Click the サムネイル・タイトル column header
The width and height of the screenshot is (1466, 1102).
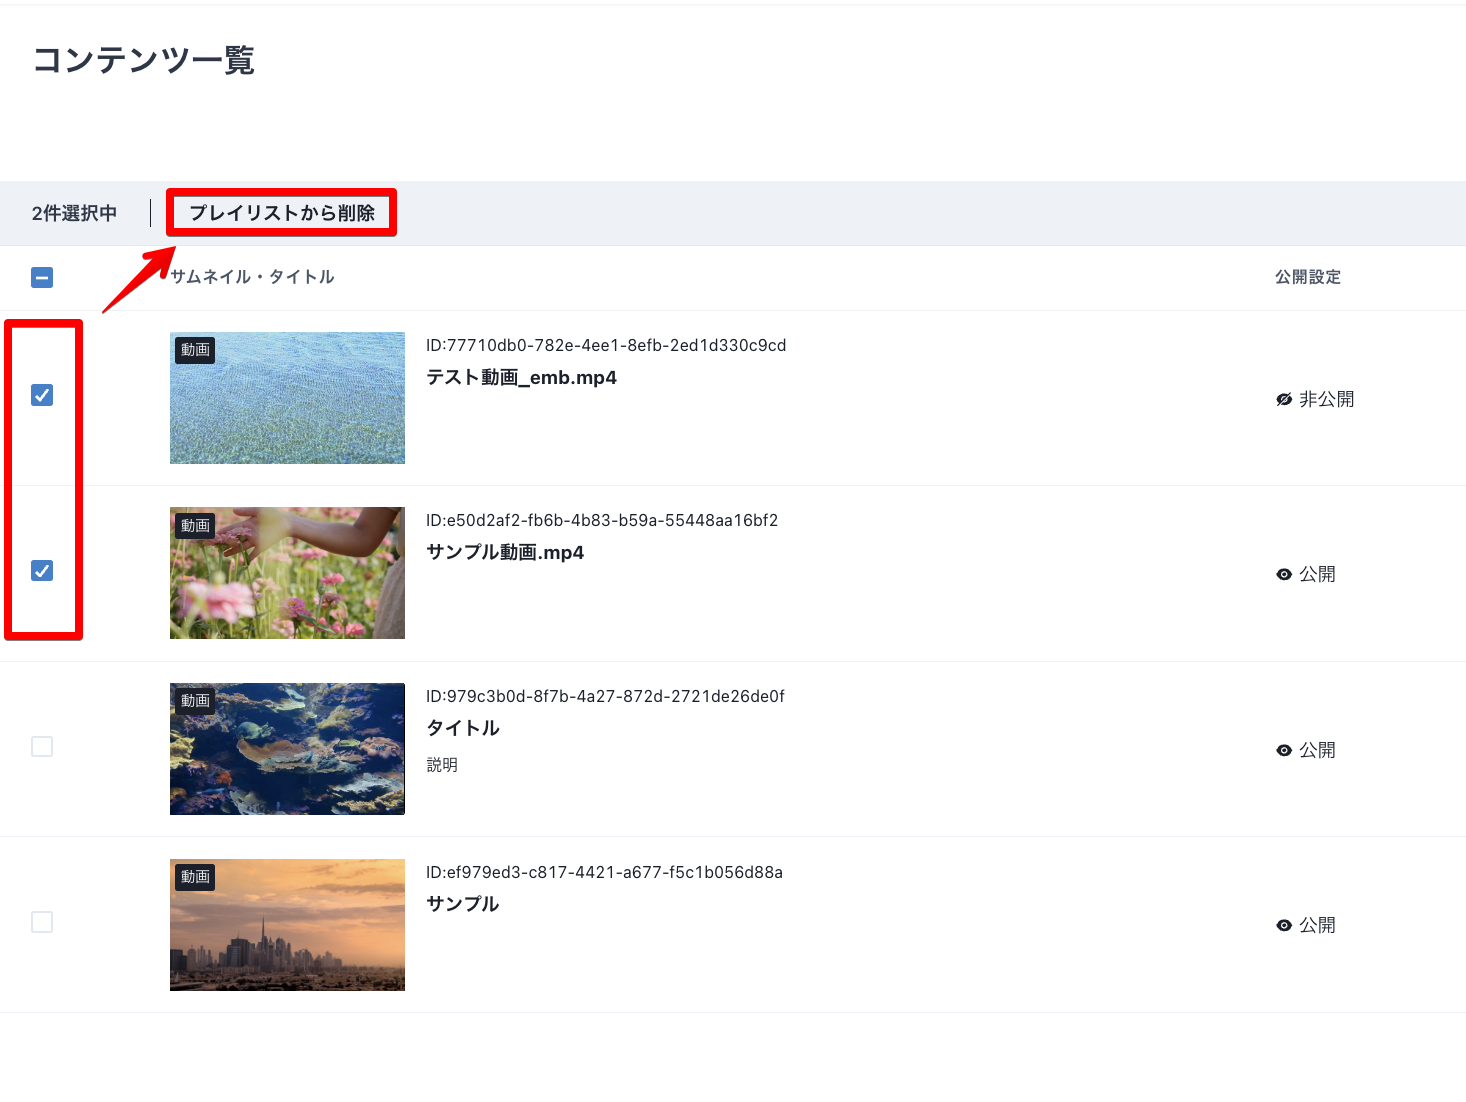[x=250, y=277]
